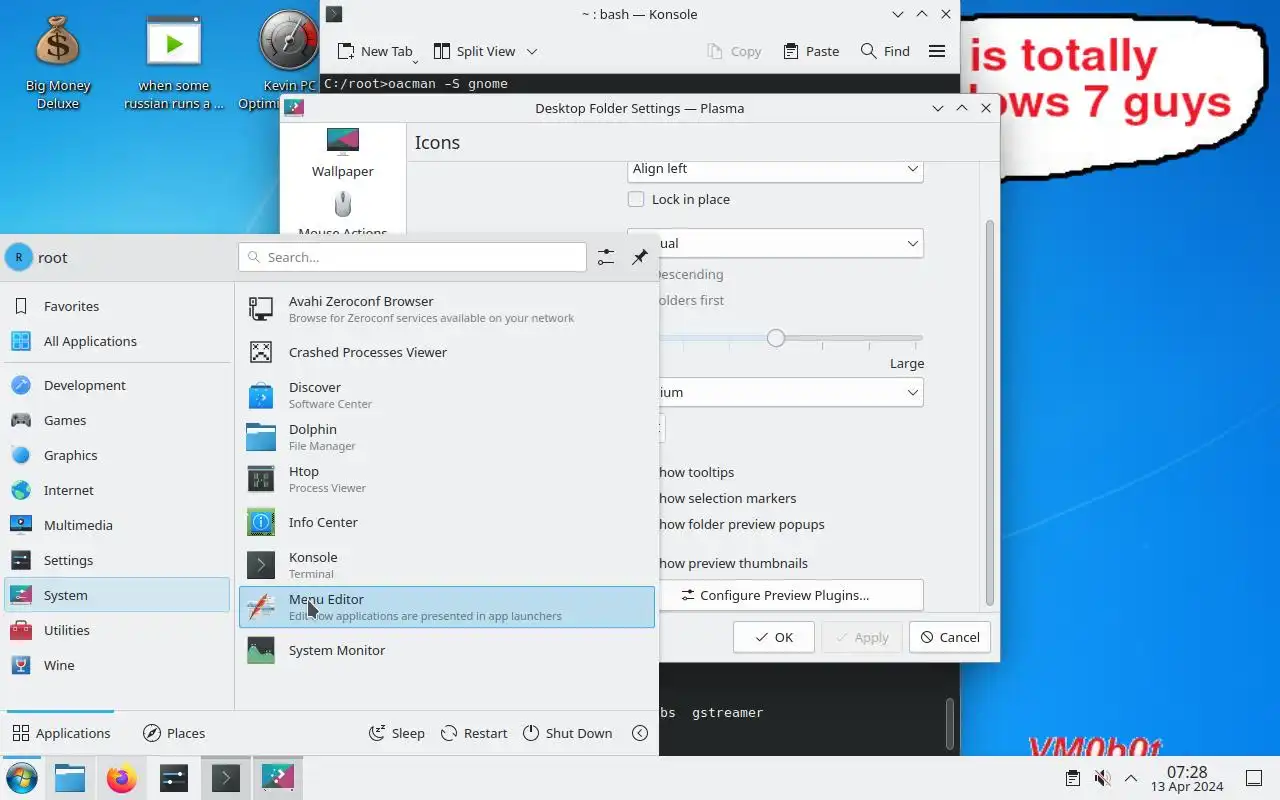Expand Split View dropdown arrow in Konsole
The image size is (1280, 800).
[x=532, y=51]
